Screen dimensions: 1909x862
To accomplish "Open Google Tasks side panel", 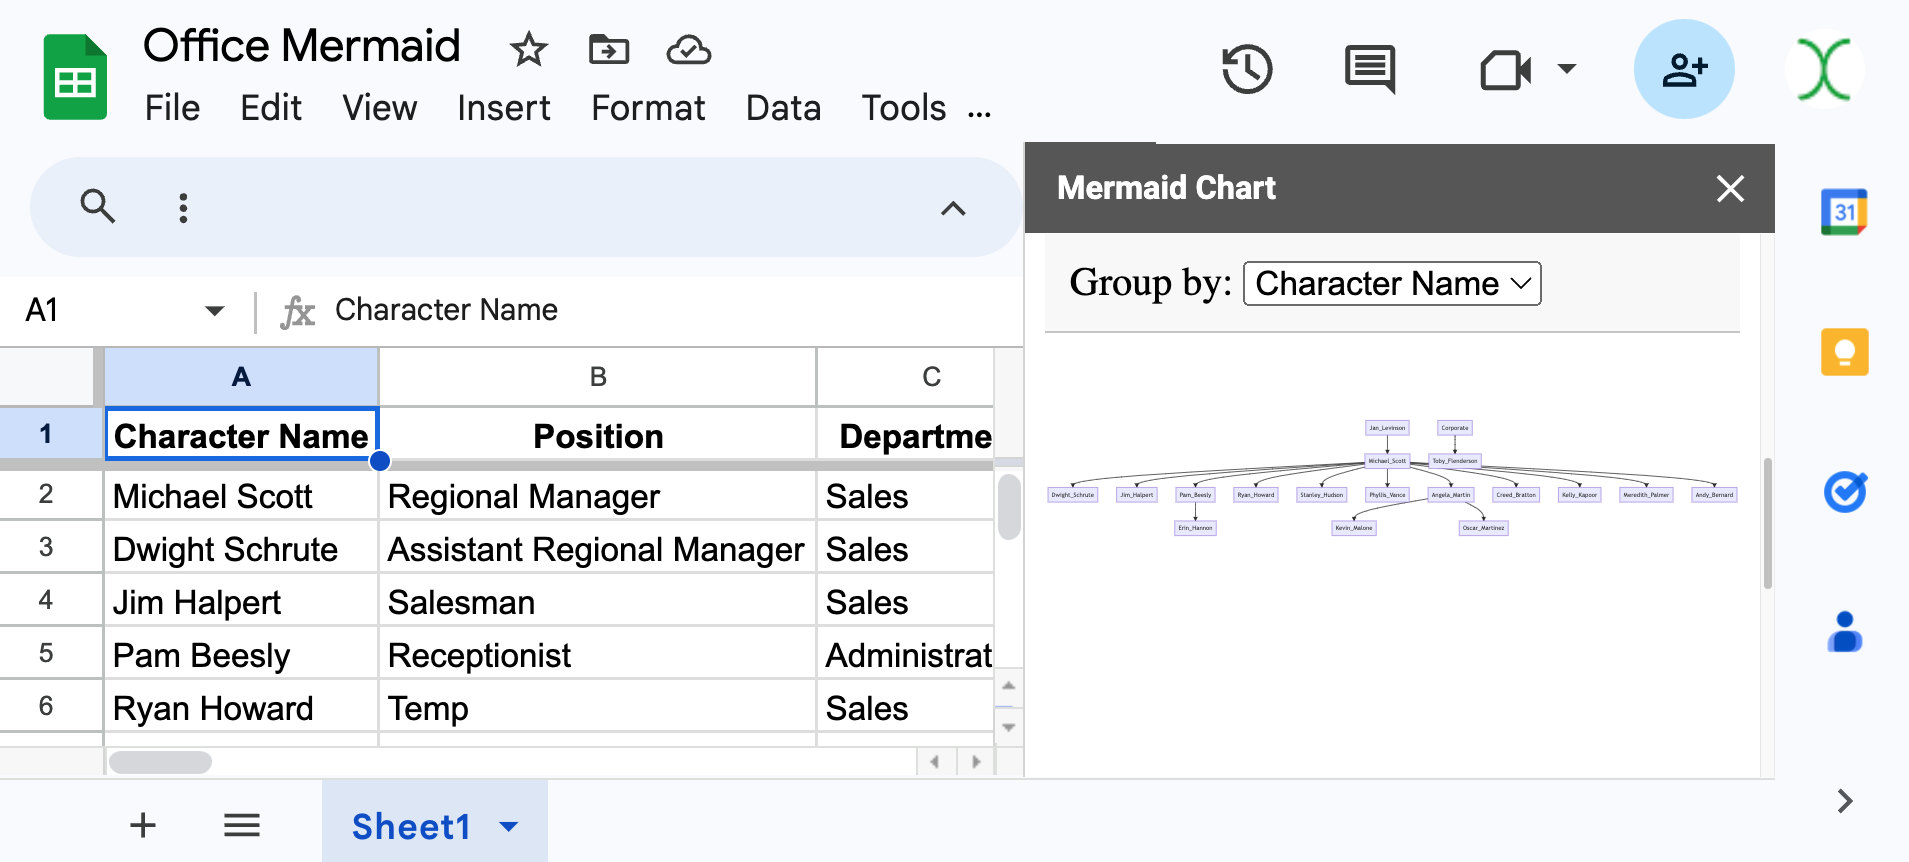I will coord(1844,492).
